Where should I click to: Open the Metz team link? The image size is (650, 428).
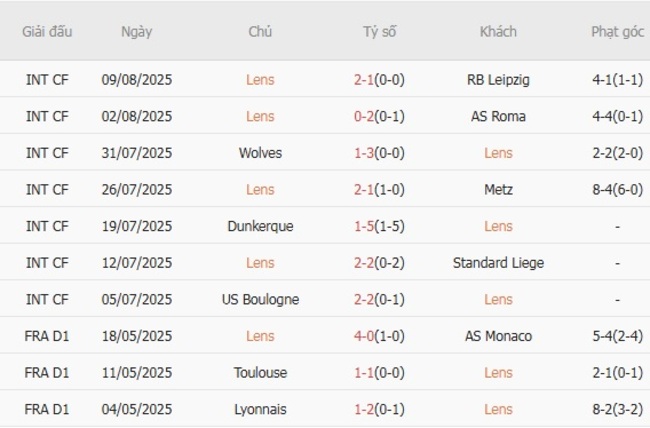pos(498,190)
